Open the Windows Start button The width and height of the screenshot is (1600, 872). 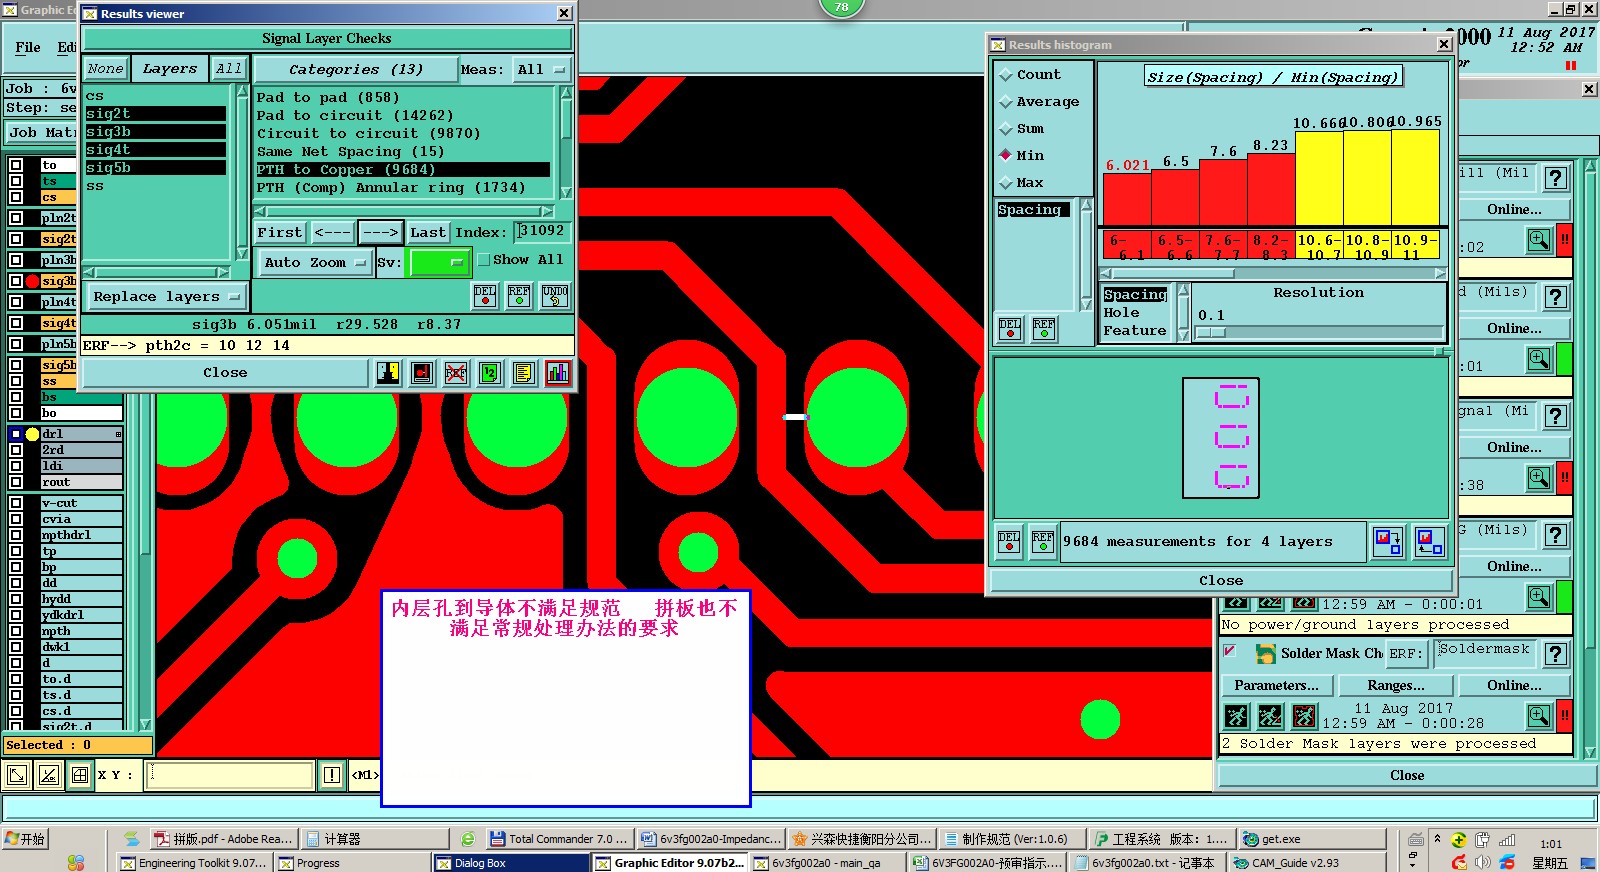tap(25, 839)
